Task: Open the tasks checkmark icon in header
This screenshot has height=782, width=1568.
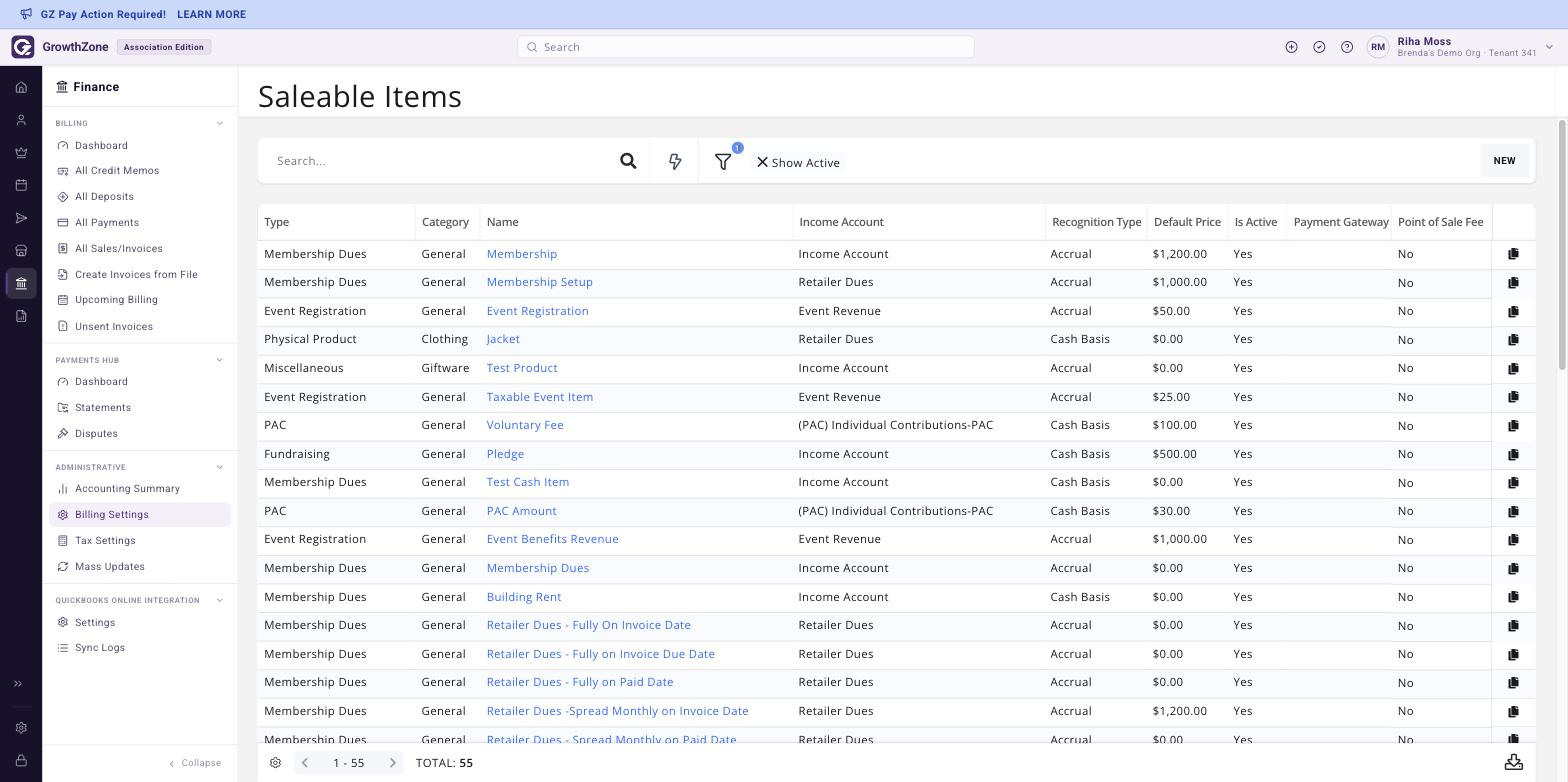Action: click(1319, 47)
